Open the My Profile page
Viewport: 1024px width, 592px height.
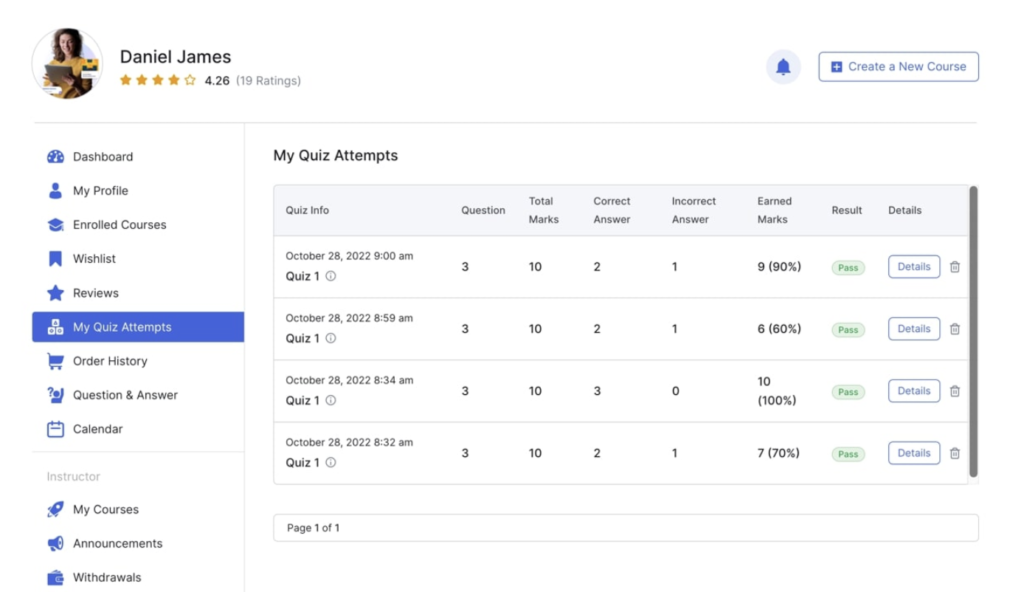(x=100, y=191)
